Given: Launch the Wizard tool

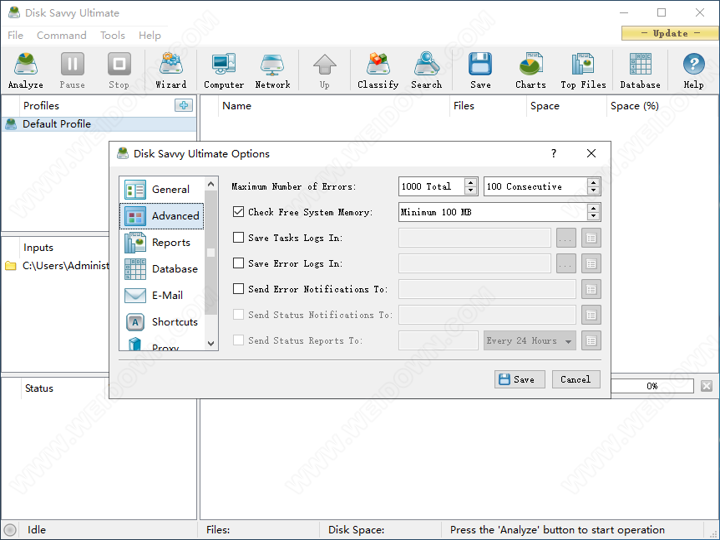Looking at the screenshot, I should [x=171, y=70].
